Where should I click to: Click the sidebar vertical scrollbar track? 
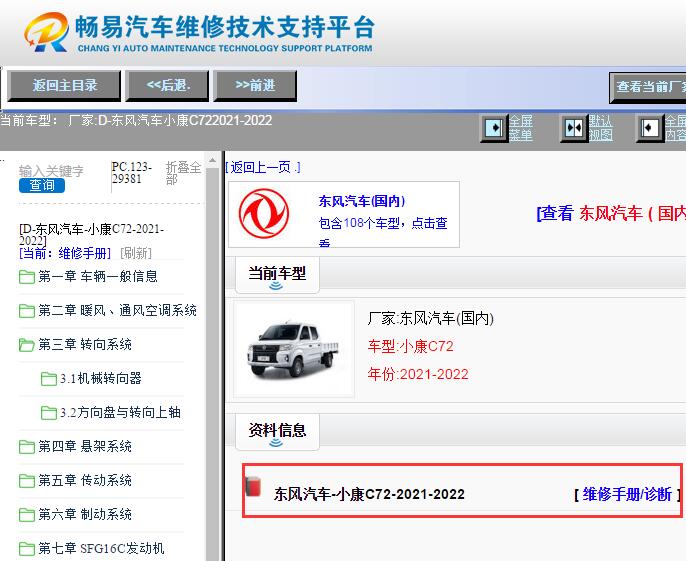click(x=213, y=363)
